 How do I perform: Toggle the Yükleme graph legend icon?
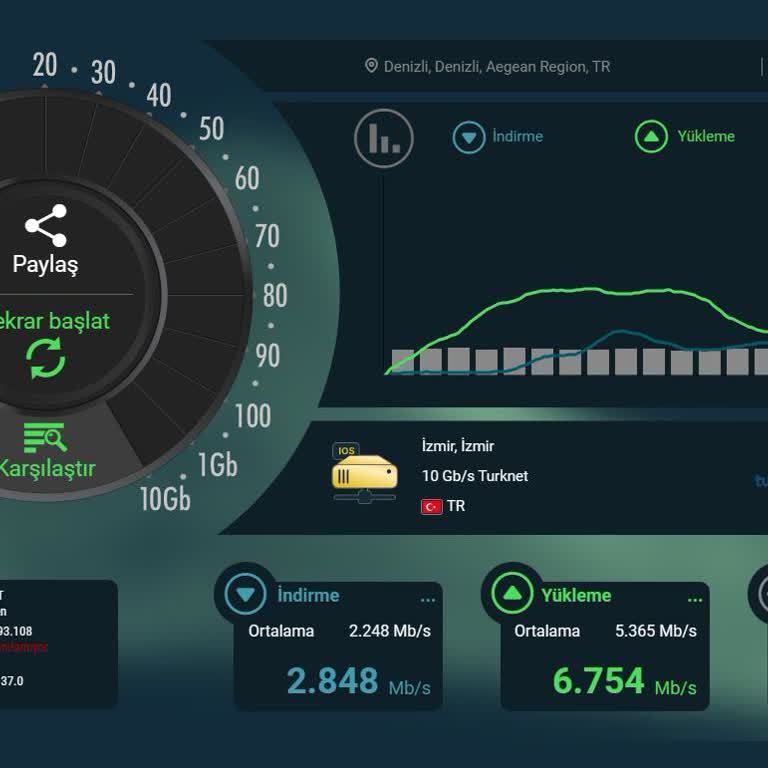click(x=651, y=137)
